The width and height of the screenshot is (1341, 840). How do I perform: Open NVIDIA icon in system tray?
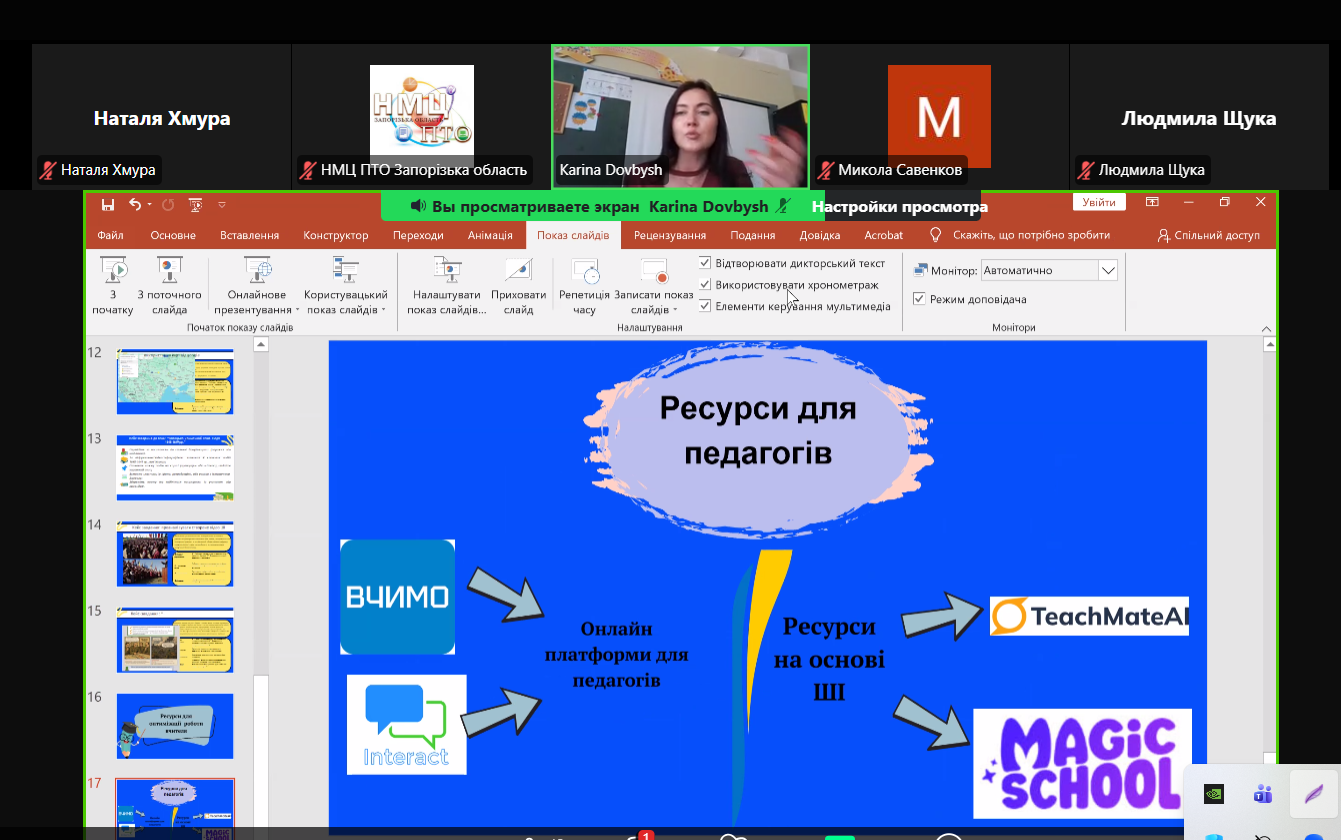[x=1213, y=795]
